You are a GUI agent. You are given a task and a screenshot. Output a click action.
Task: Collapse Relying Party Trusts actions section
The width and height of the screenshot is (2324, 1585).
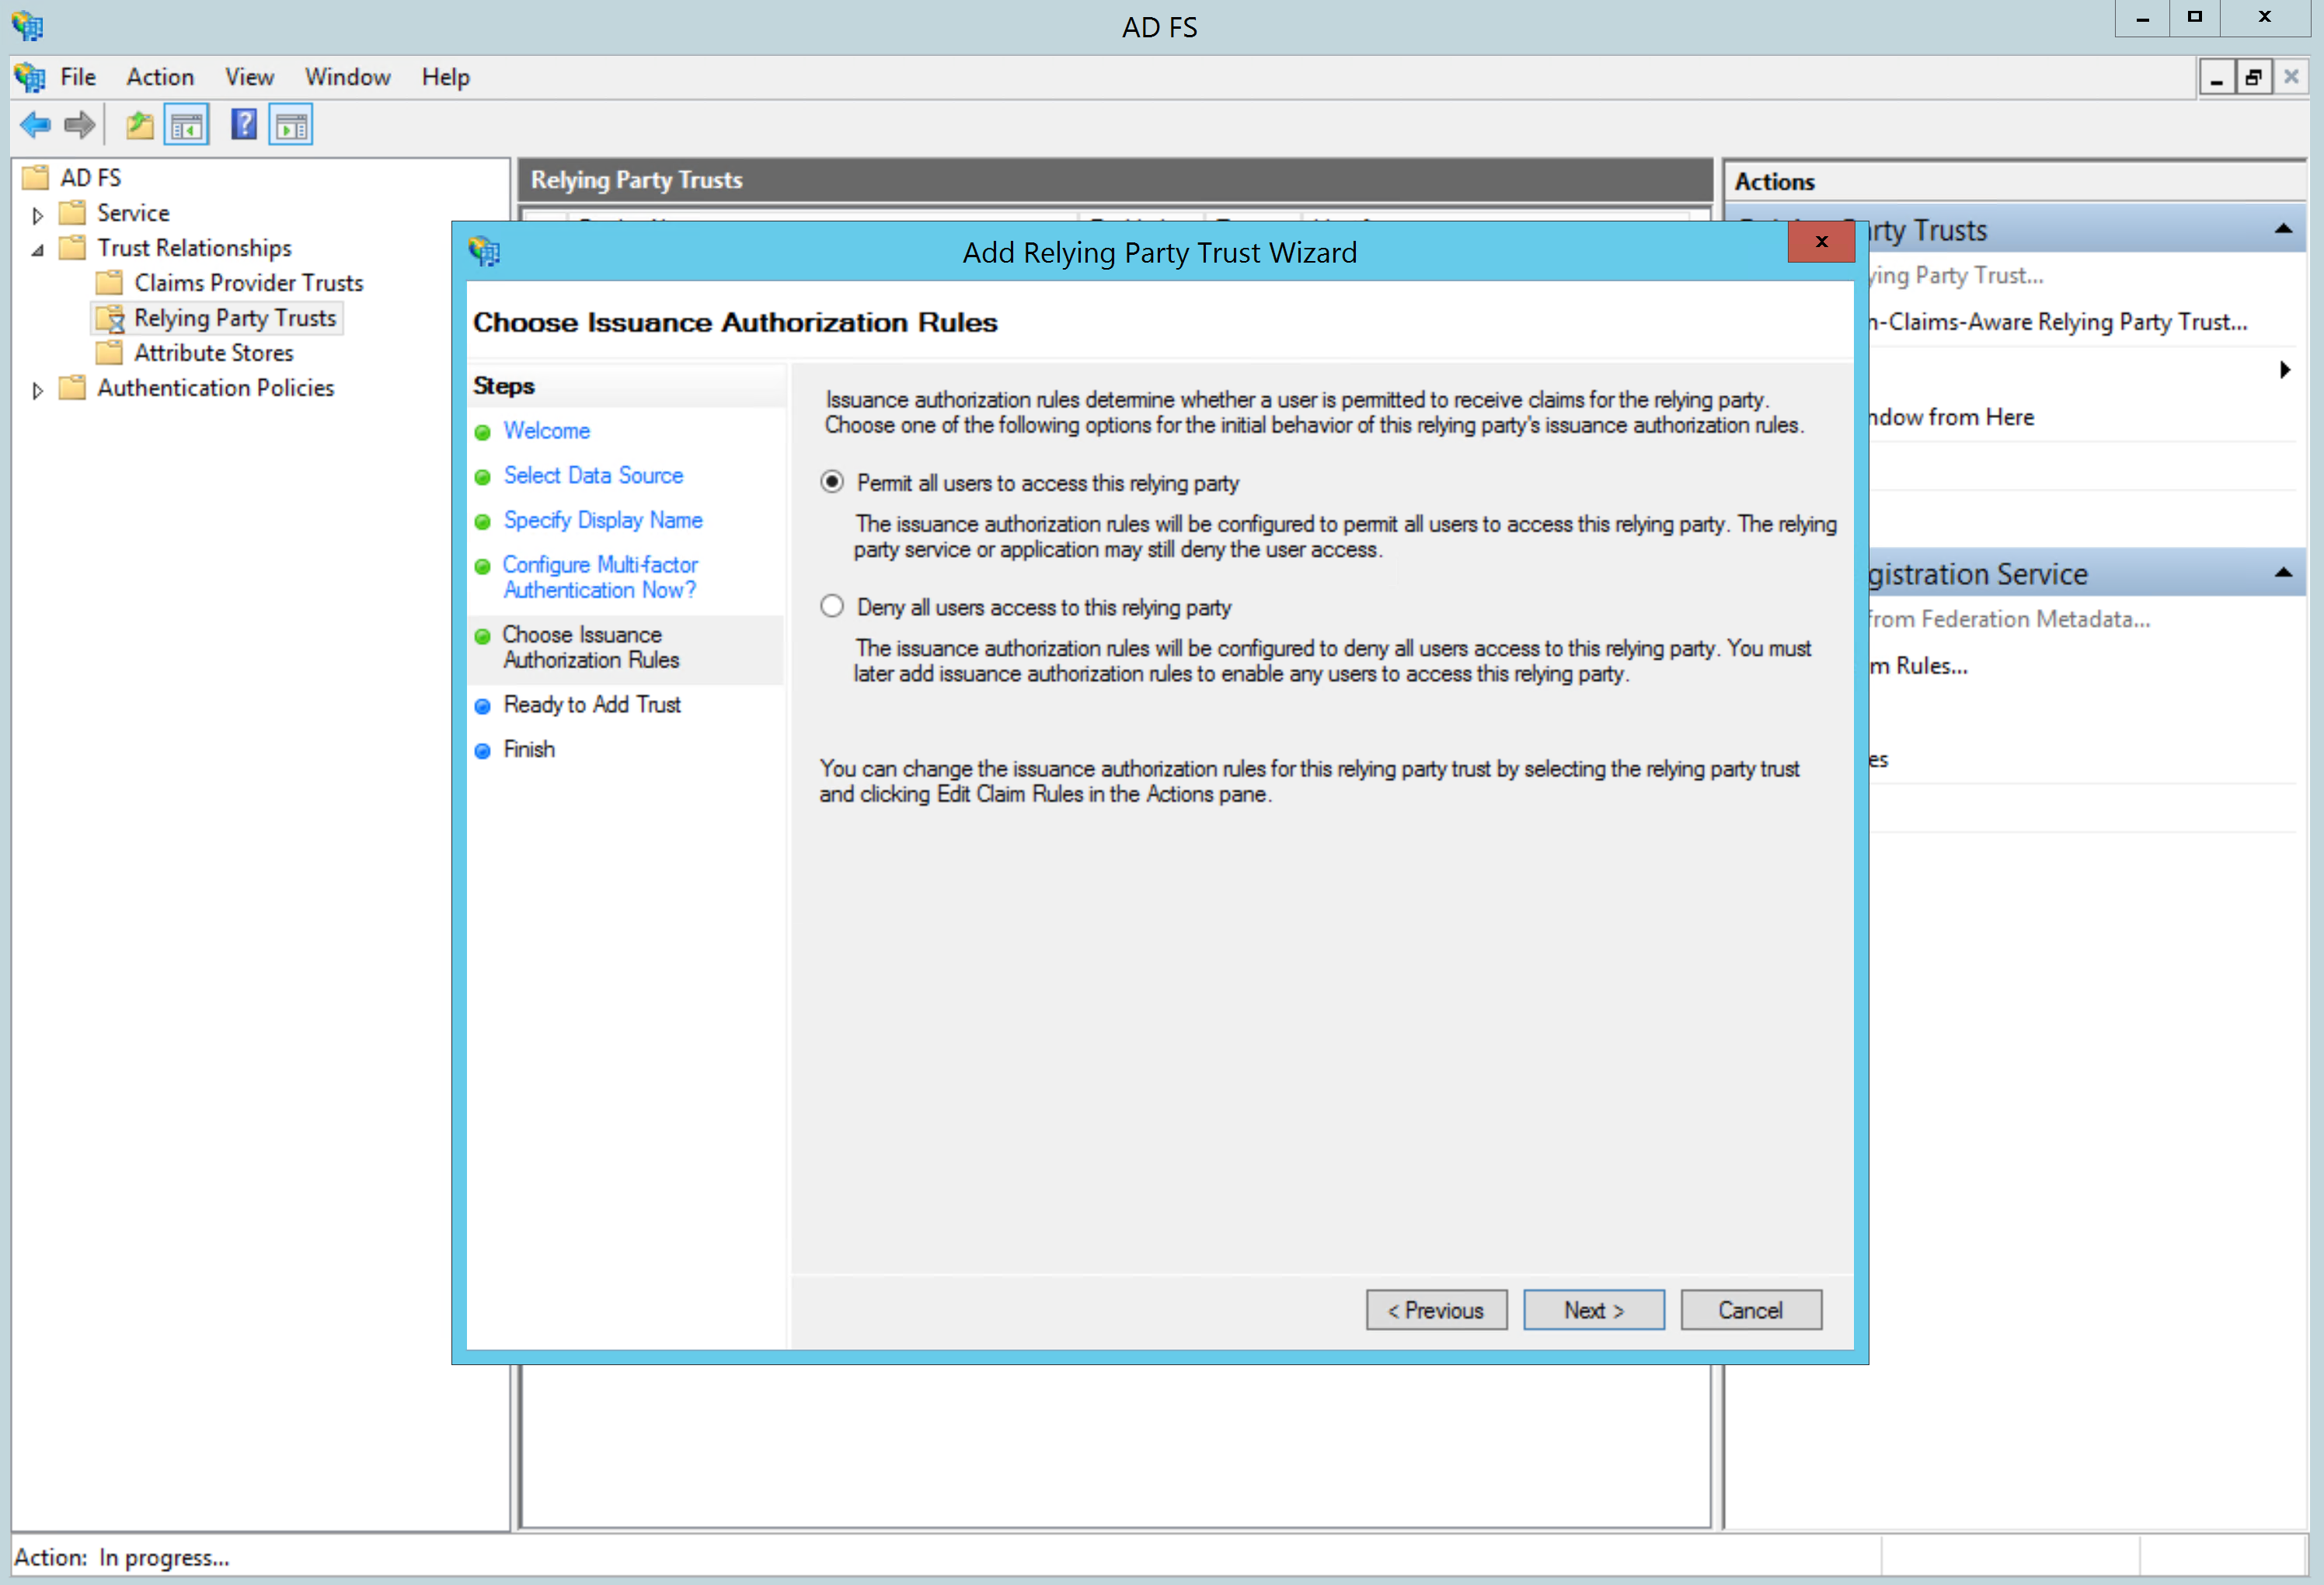(x=2283, y=229)
